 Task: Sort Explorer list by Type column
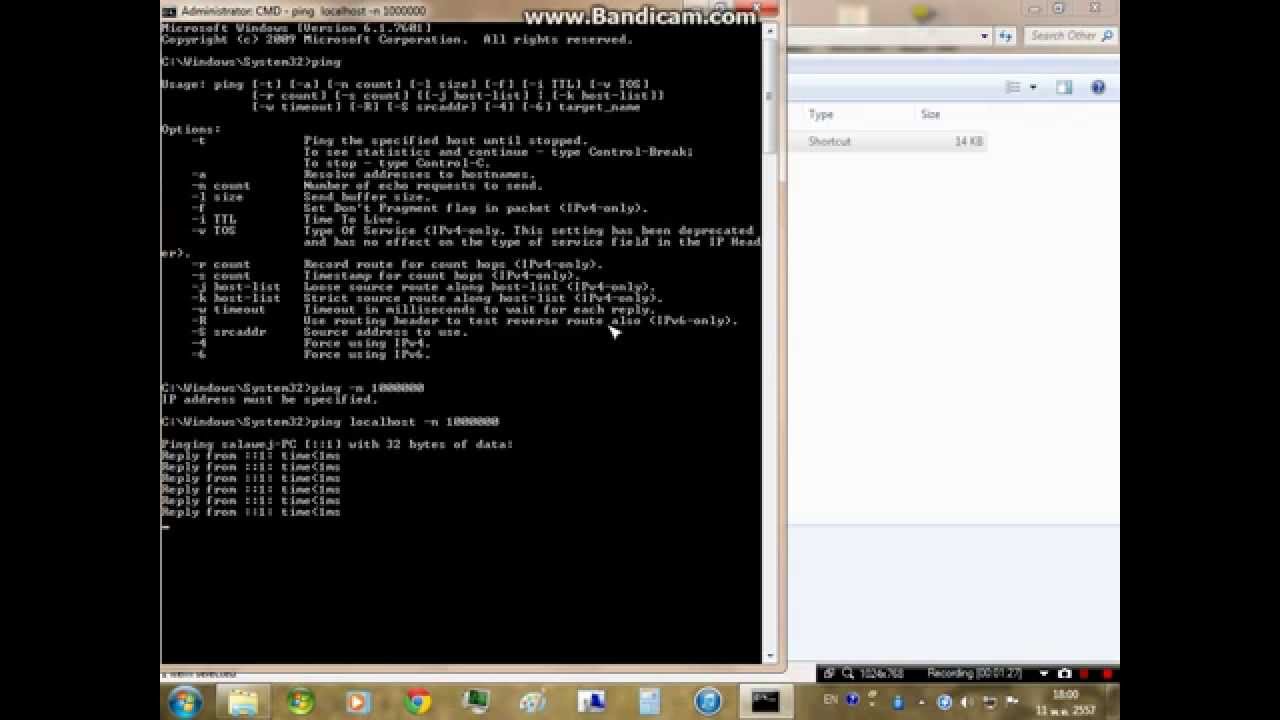pyautogui.click(x=821, y=114)
